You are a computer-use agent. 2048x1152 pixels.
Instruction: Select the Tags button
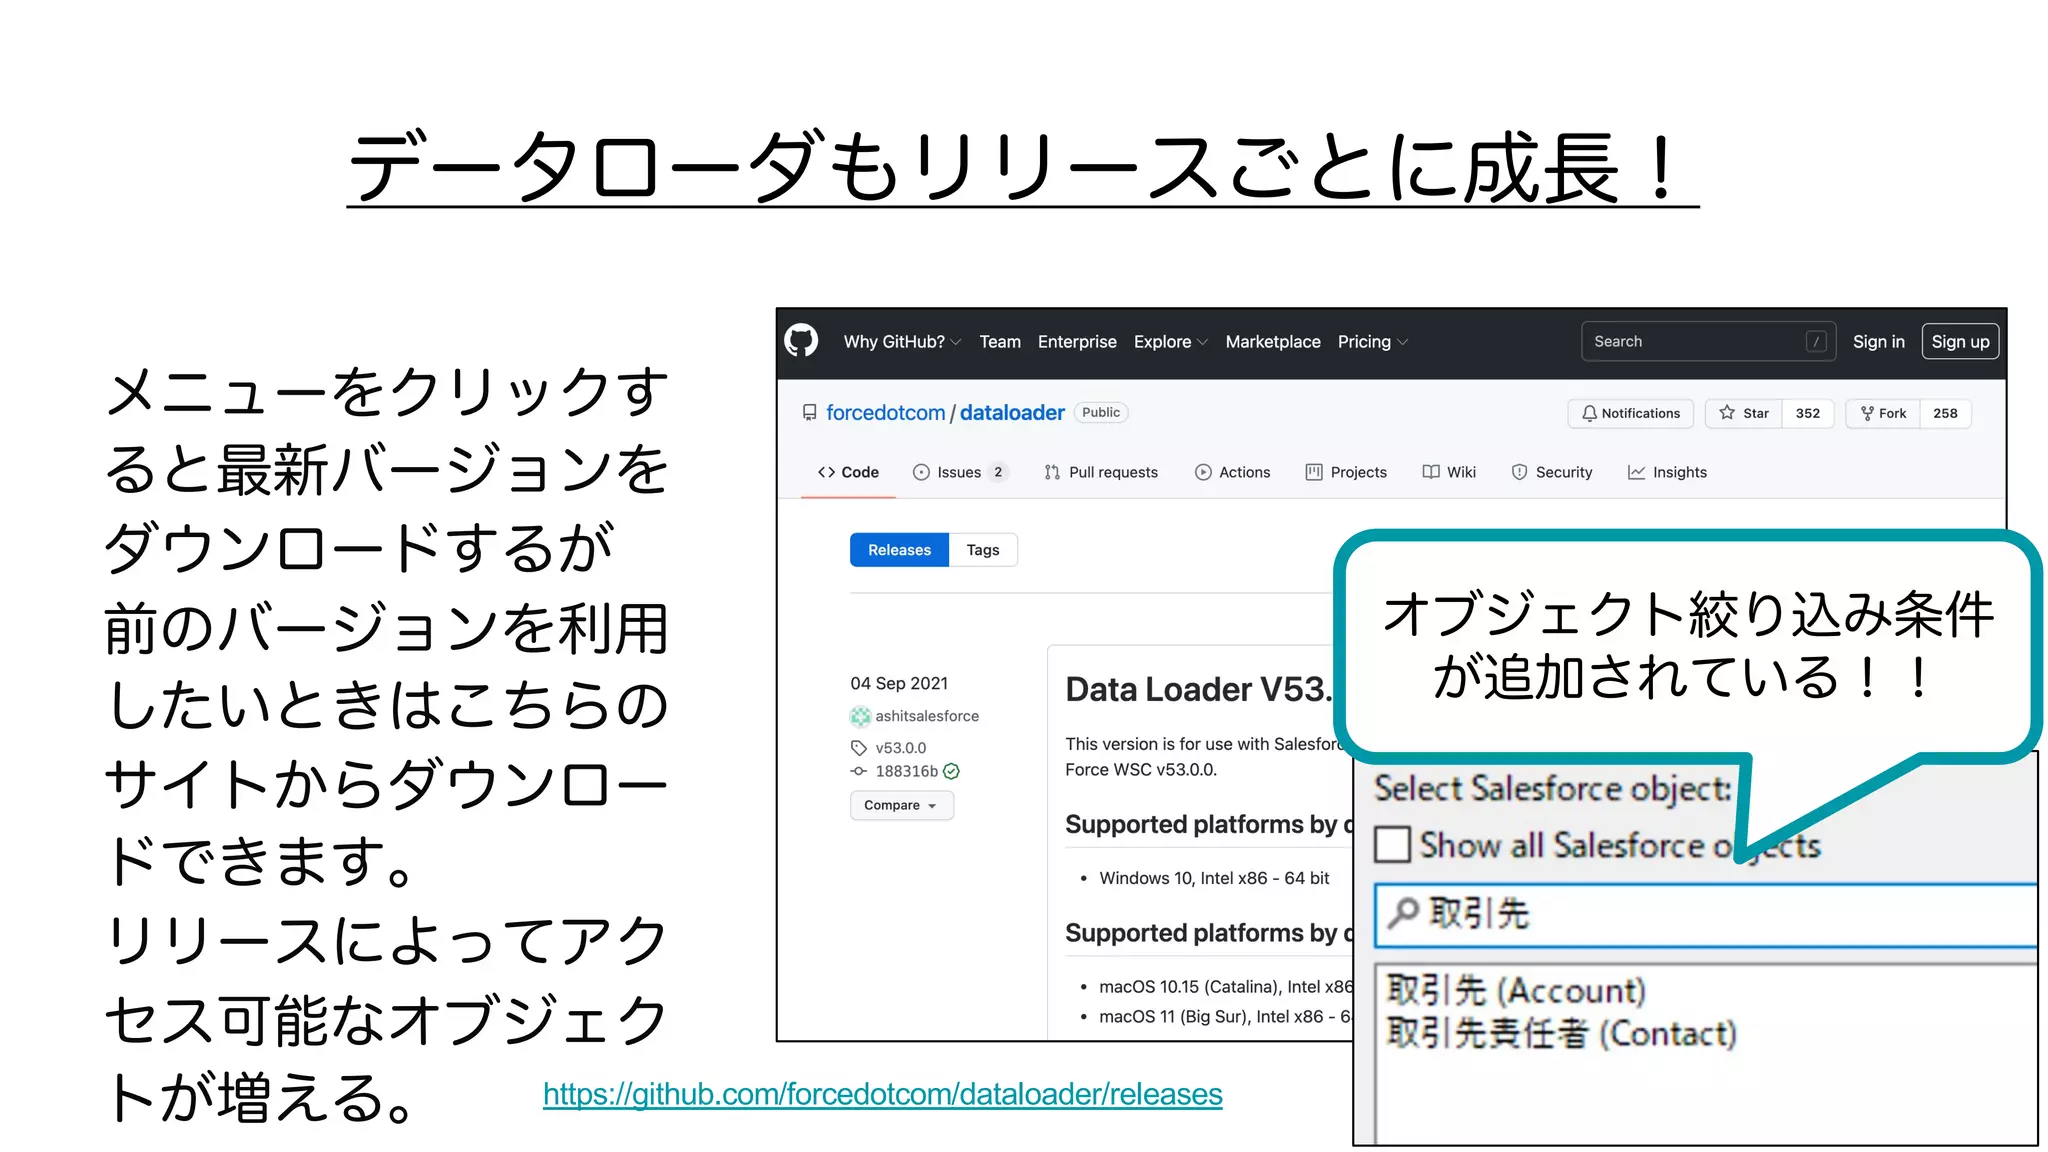(x=983, y=550)
